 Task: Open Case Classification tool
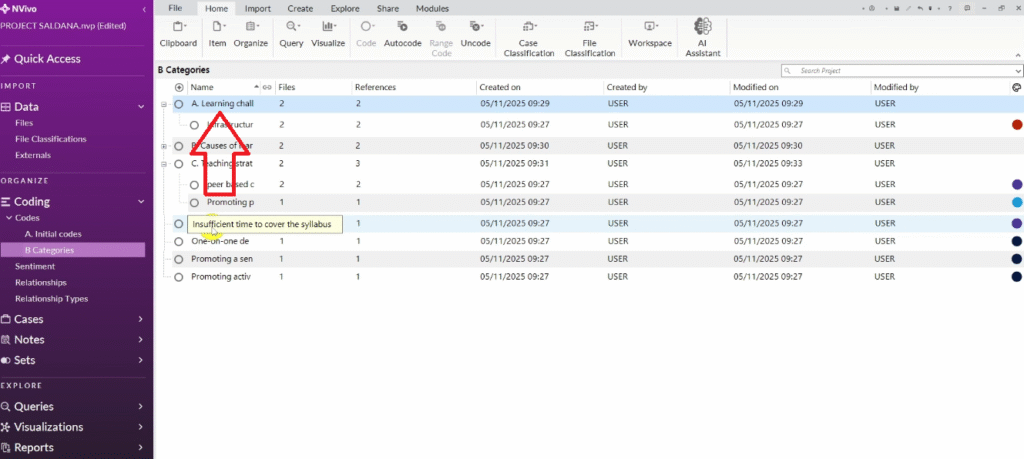529,37
